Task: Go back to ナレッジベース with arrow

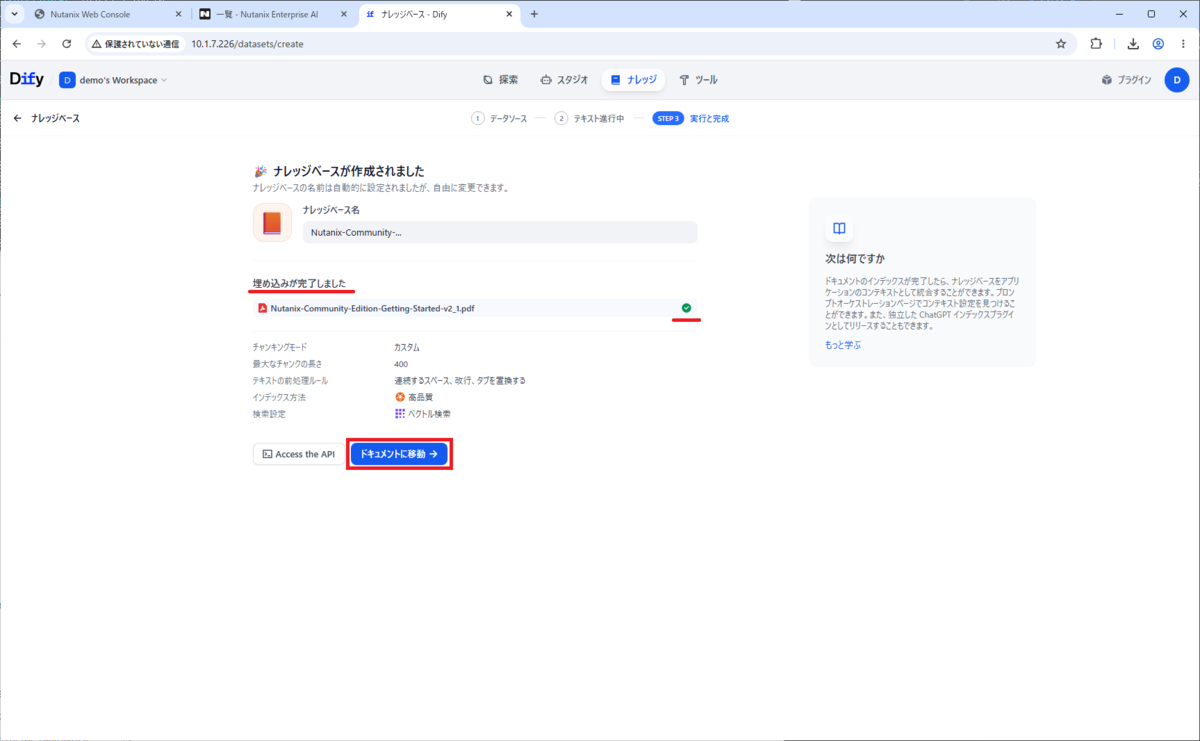Action: pyautogui.click(x=17, y=118)
